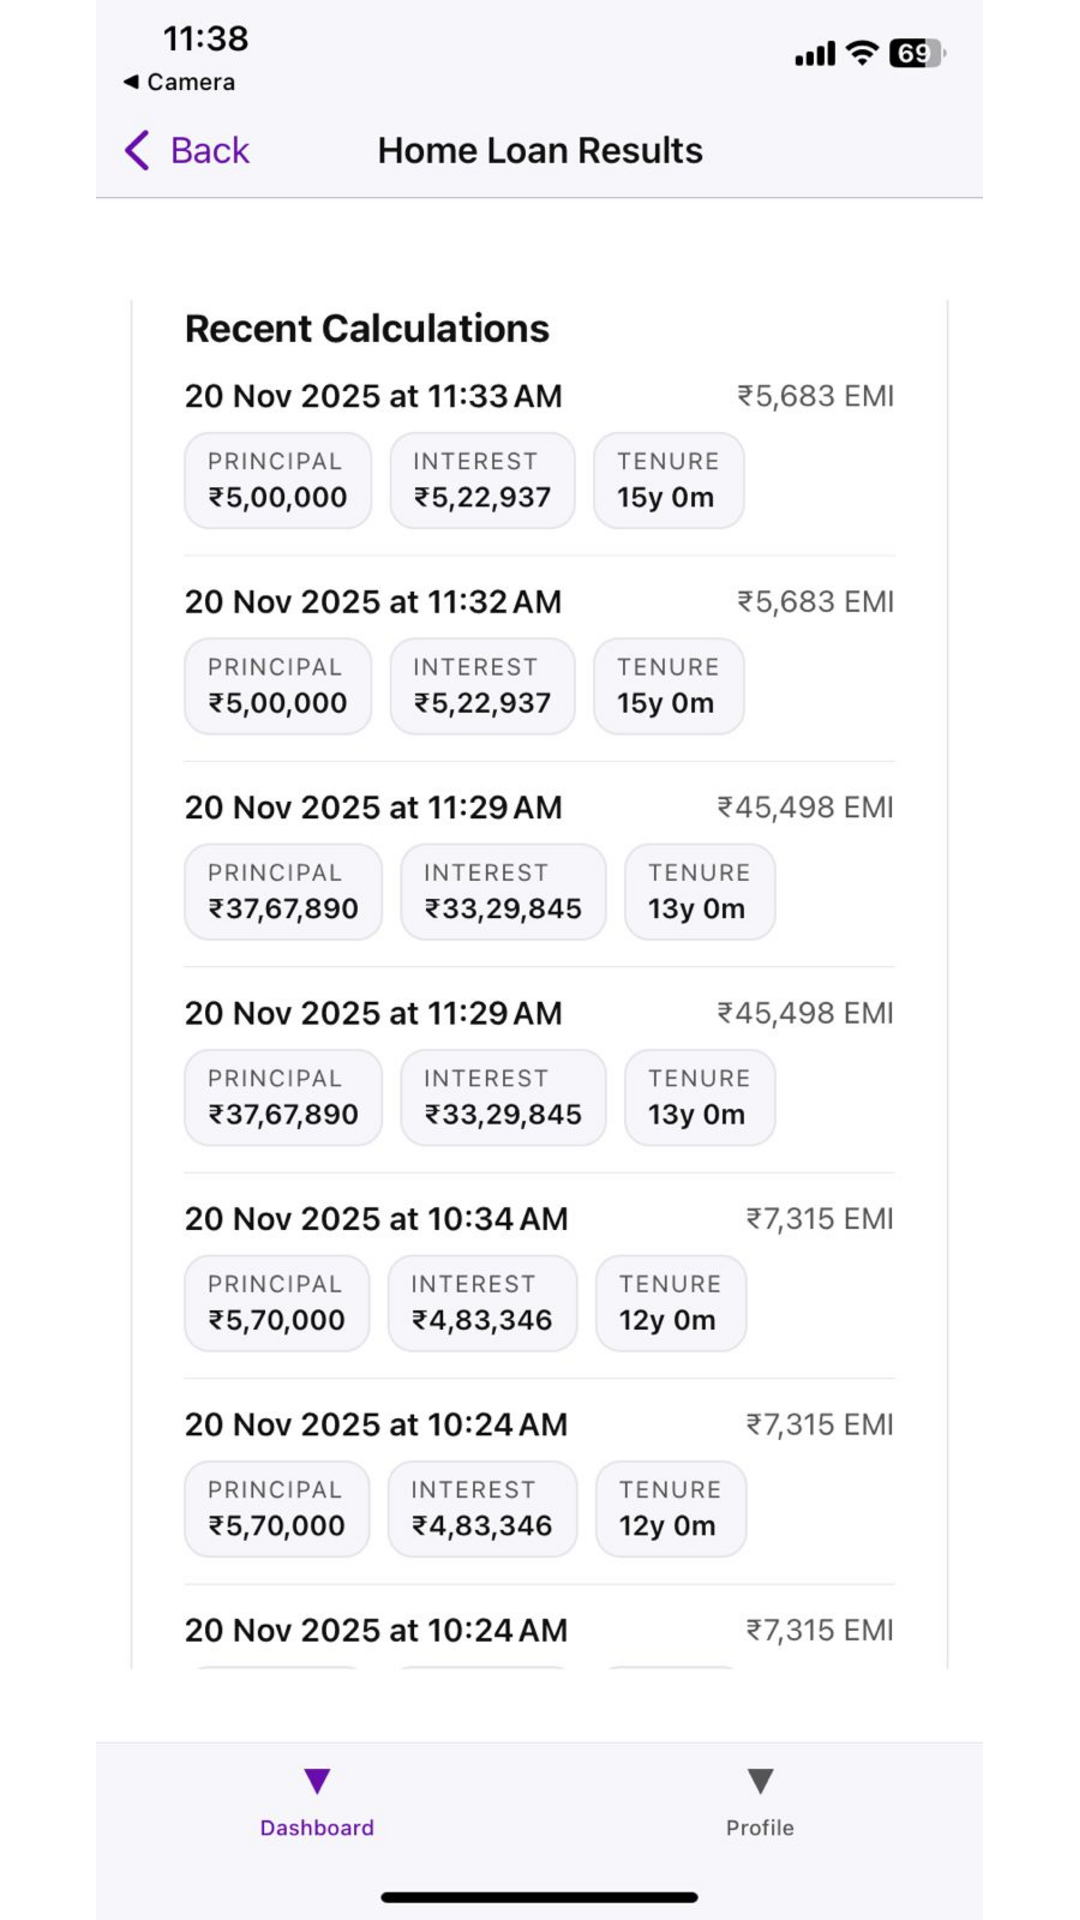
Task: Go back using the Back text
Action: point(209,151)
